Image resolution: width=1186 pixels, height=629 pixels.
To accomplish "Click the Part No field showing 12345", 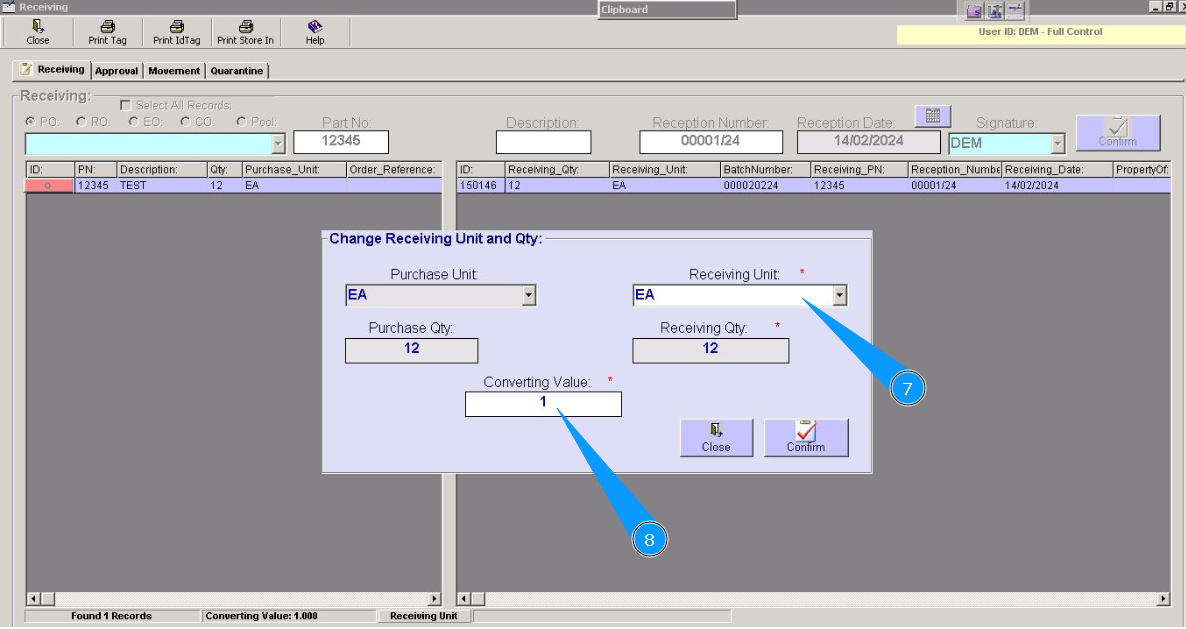I will 341,141.
